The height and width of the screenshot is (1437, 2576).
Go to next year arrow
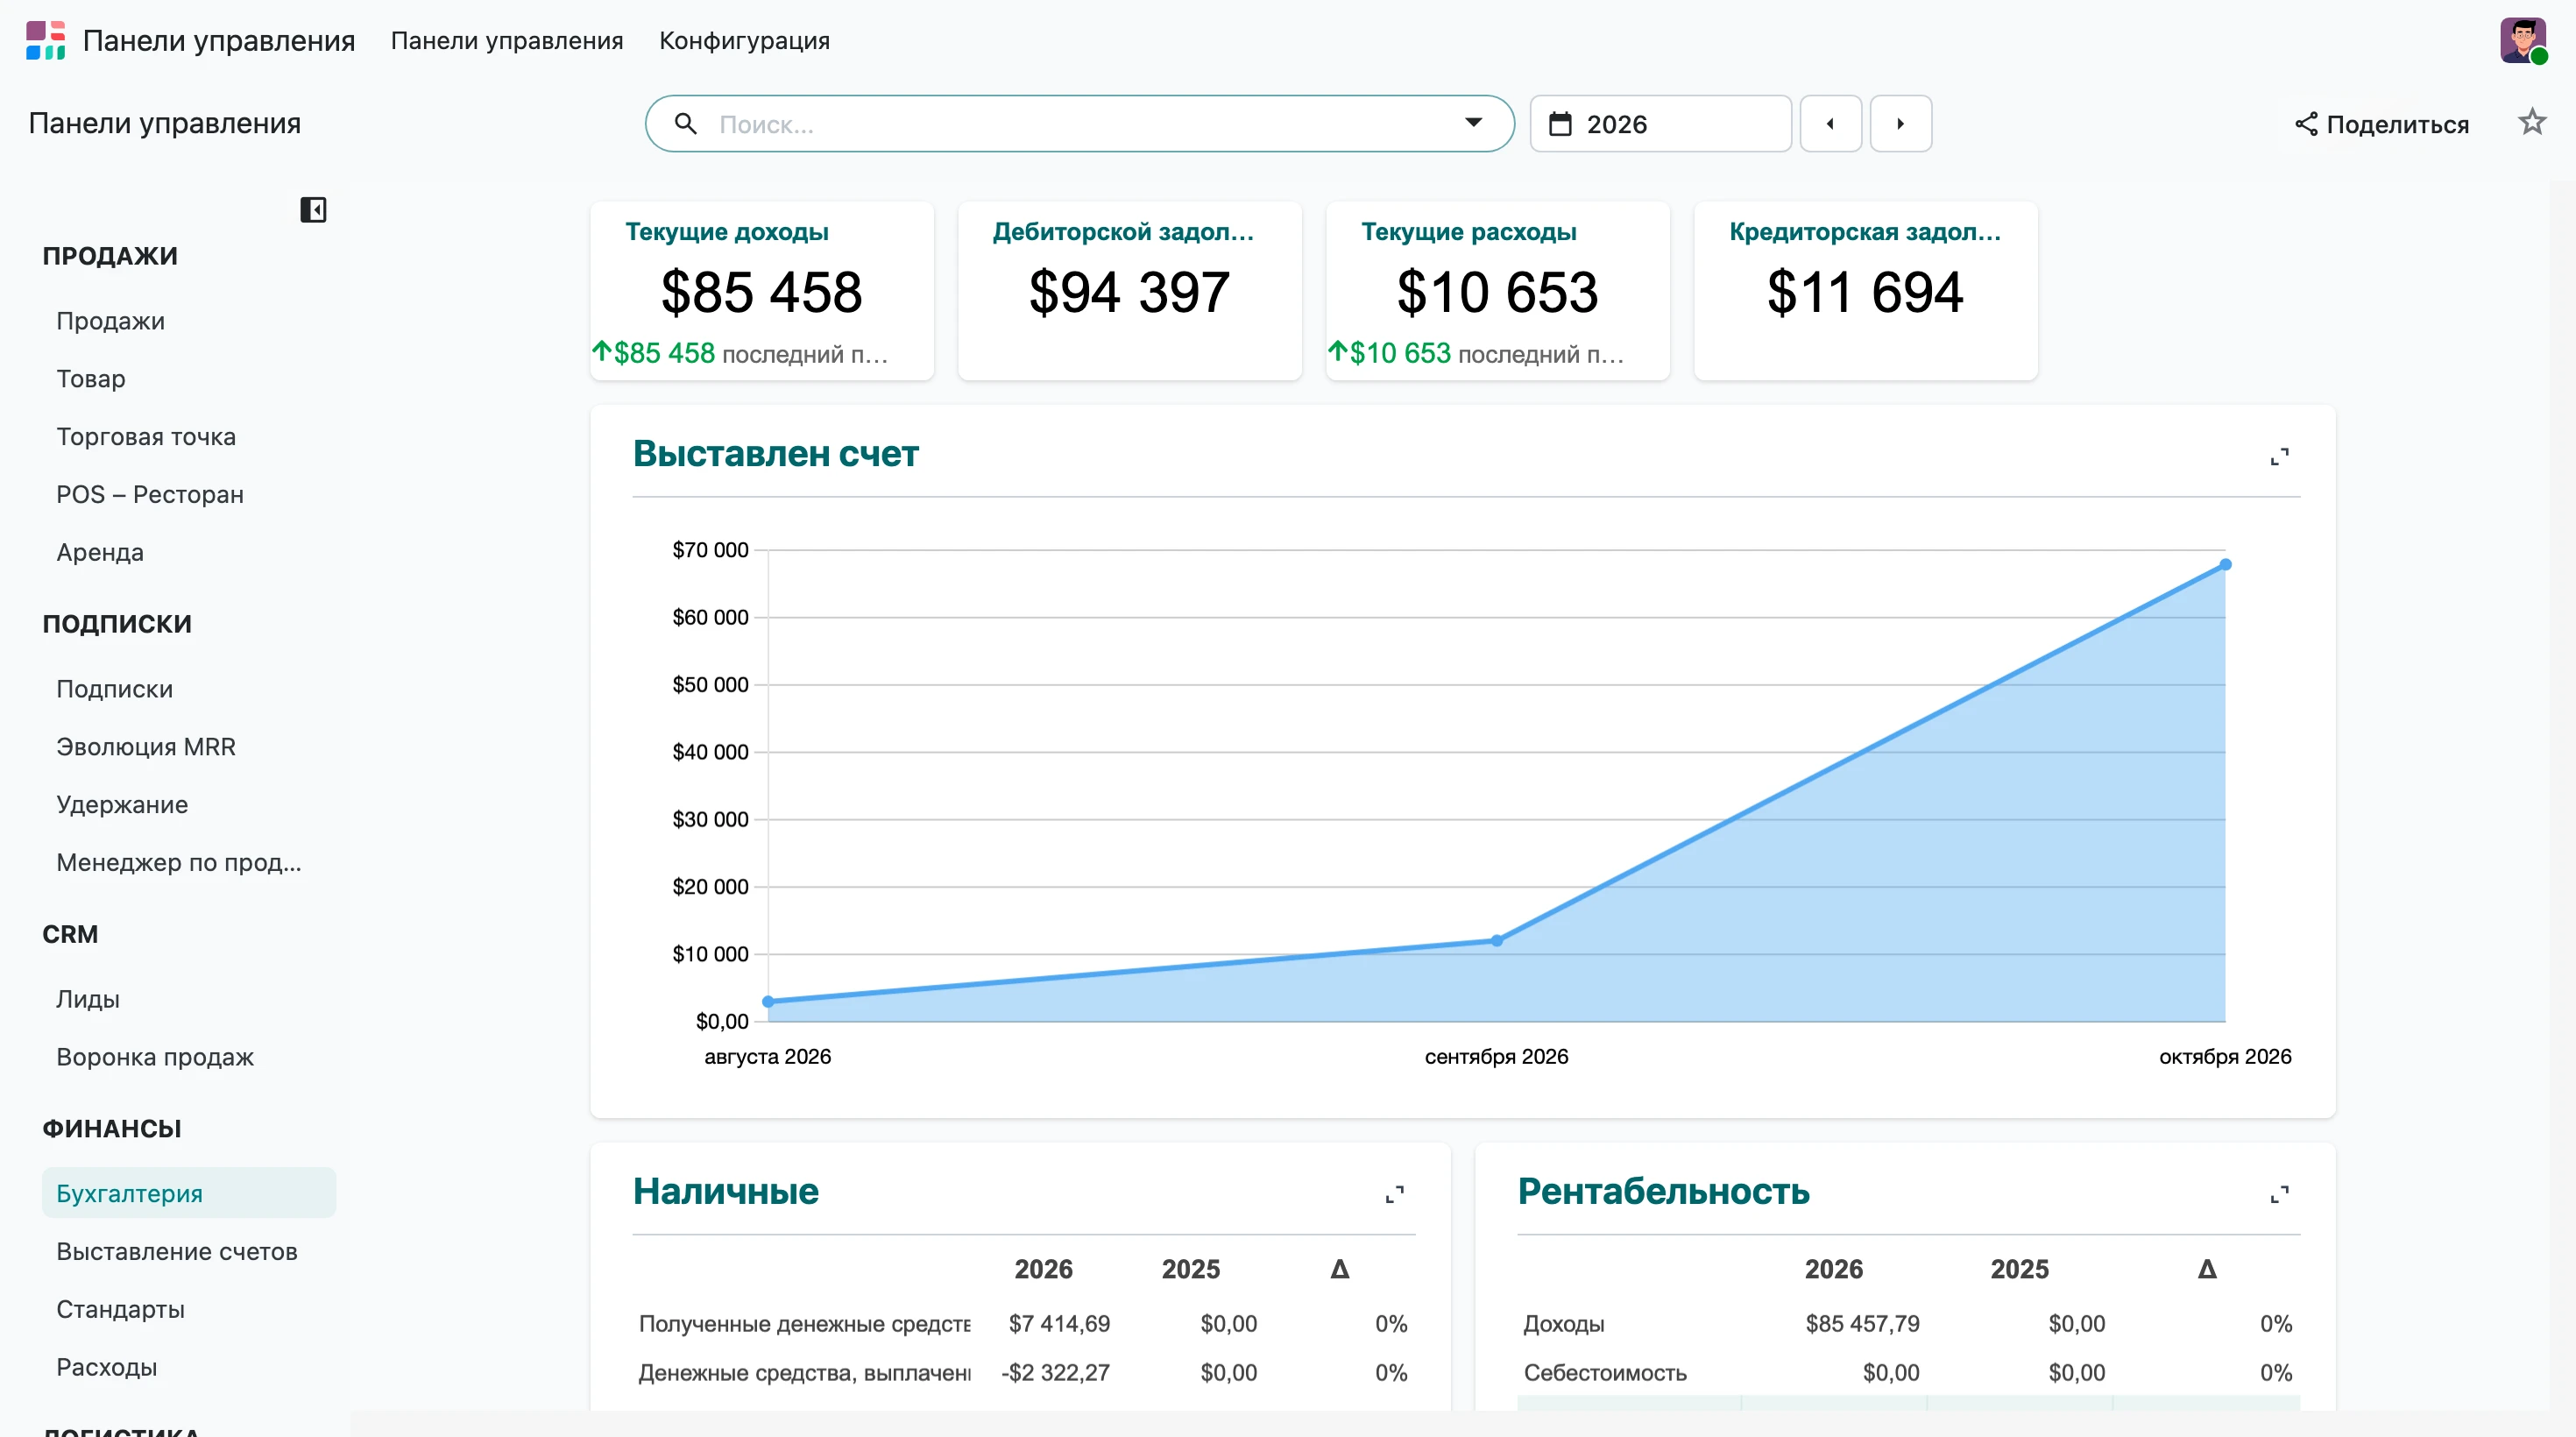coord(1900,124)
